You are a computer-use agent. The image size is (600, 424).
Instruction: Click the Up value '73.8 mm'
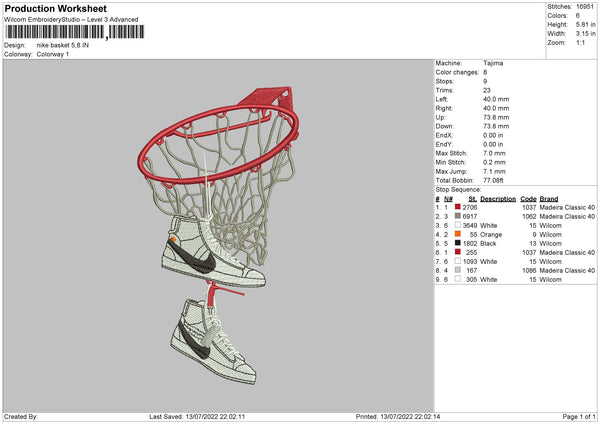pyautogui.click(x=496, y=117)
